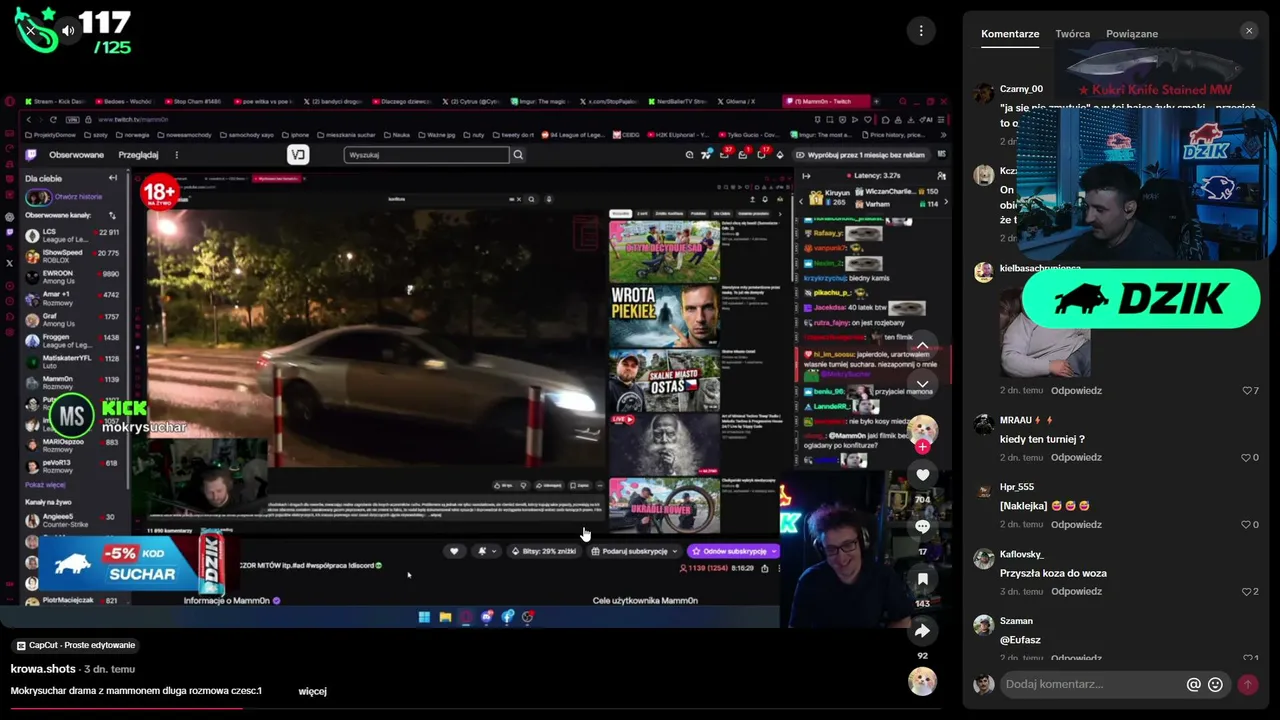Reply to kielbasachrupiaca's comment
Viewport: 1280px width, 720px height.
[1076, 391]
